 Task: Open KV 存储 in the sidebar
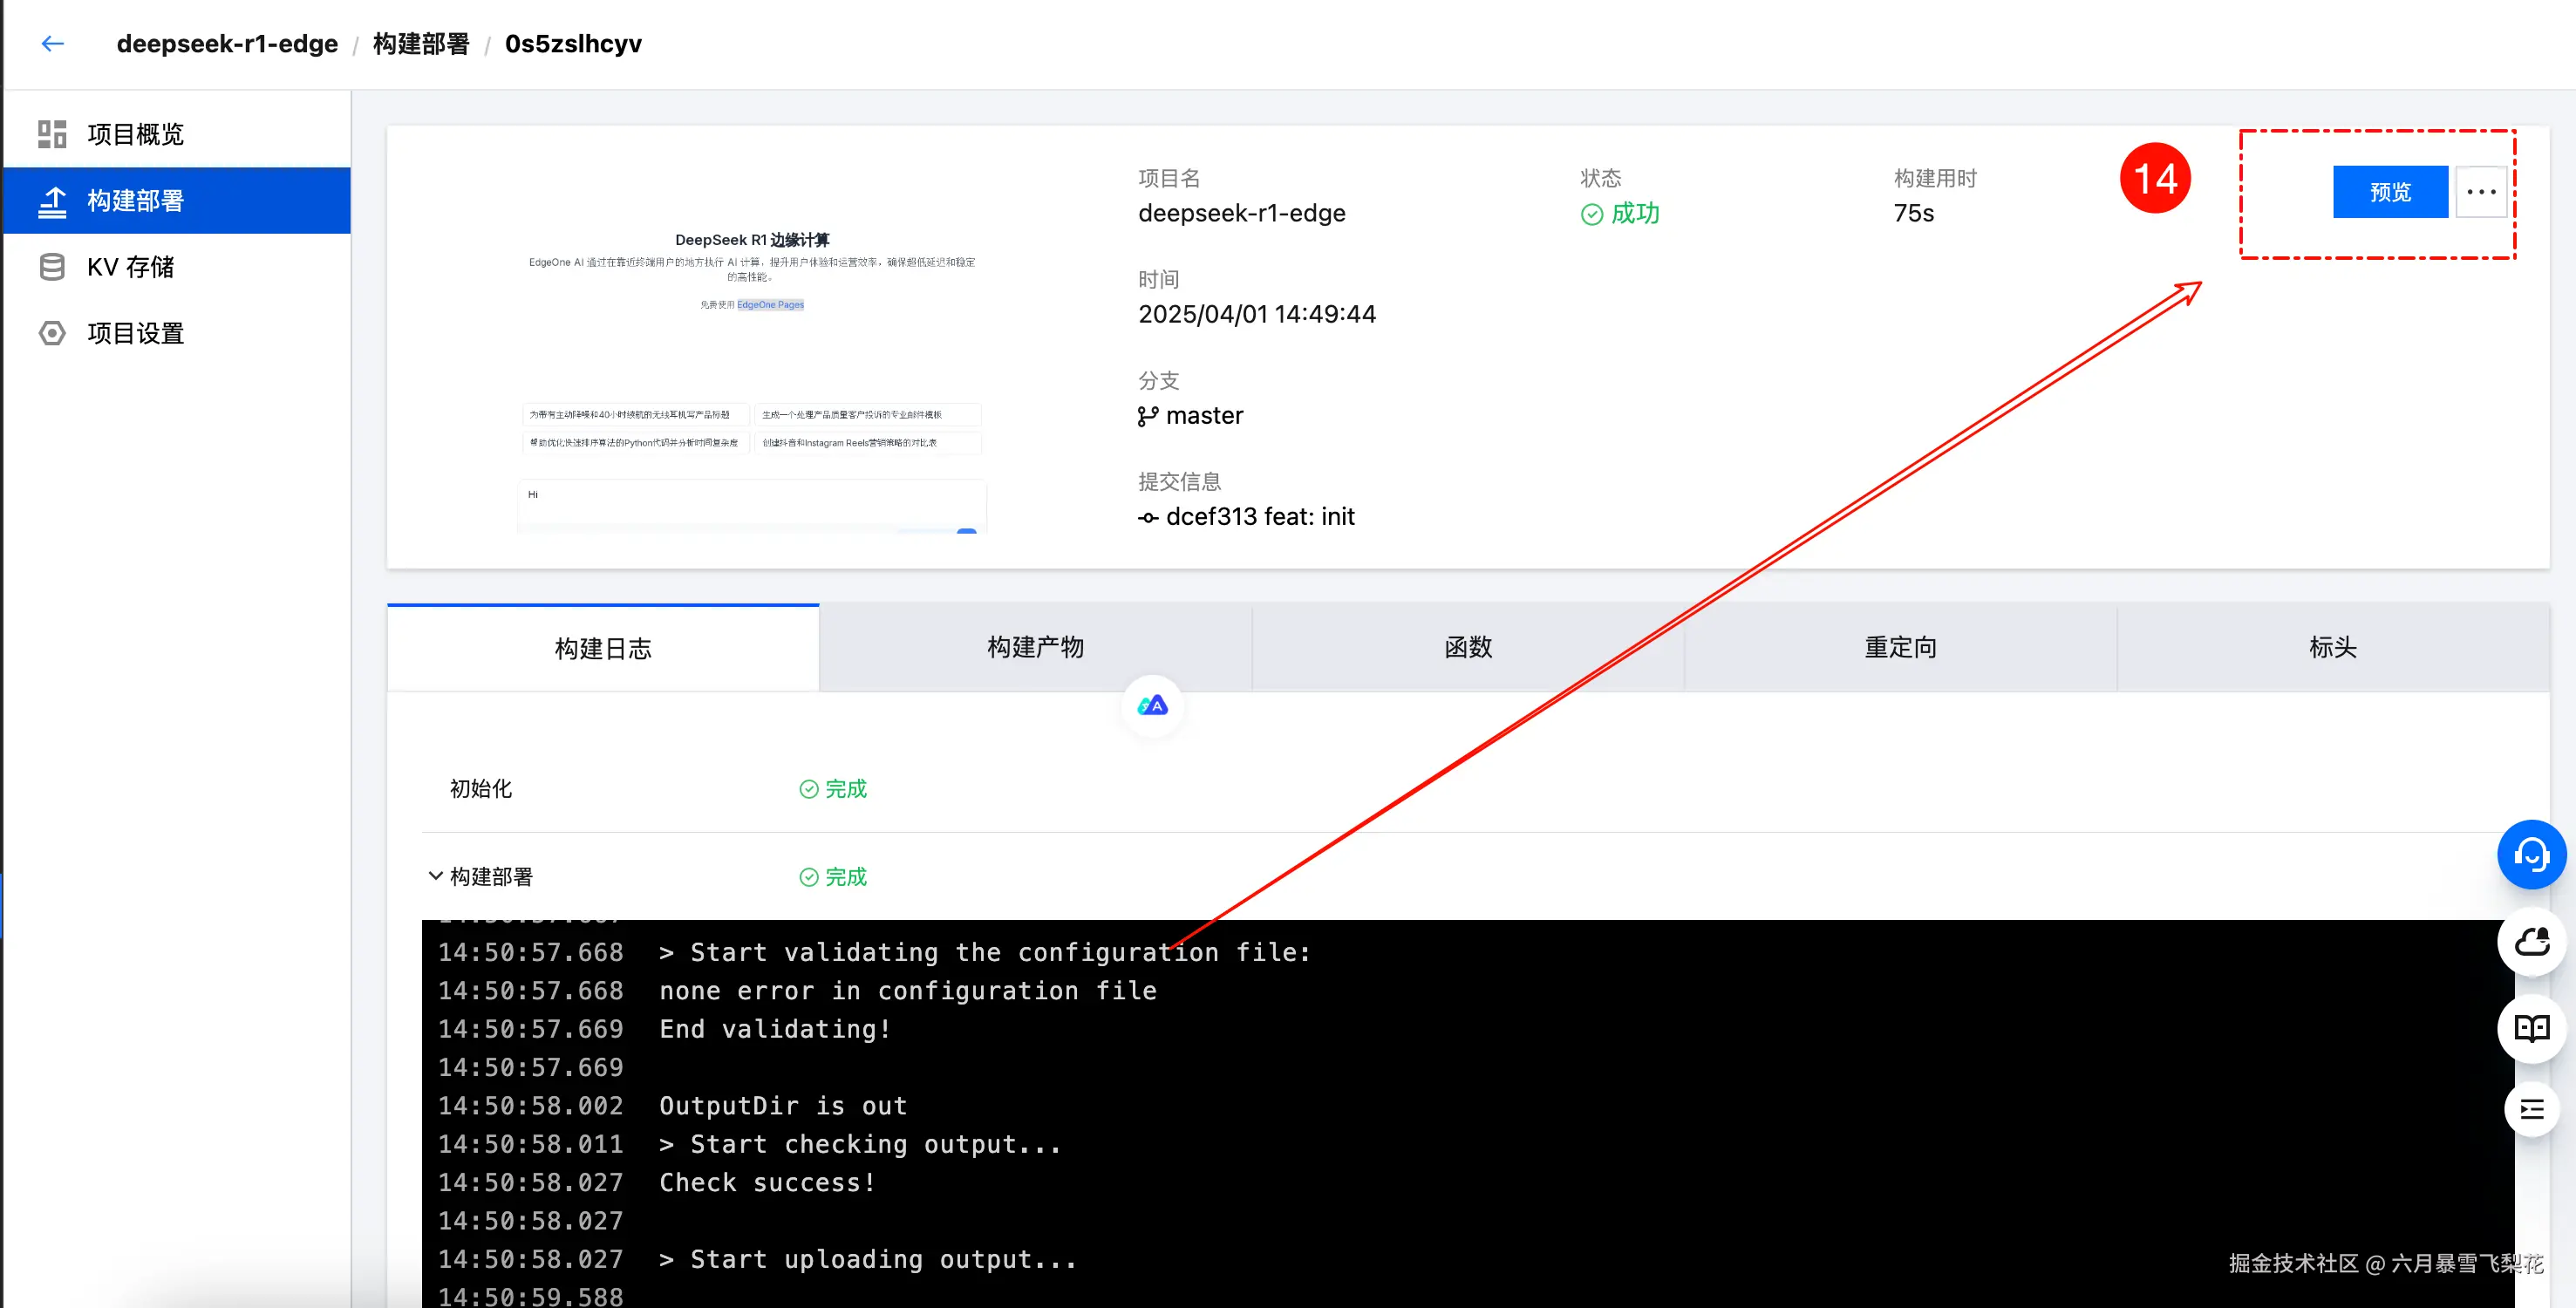pos(130,267)
